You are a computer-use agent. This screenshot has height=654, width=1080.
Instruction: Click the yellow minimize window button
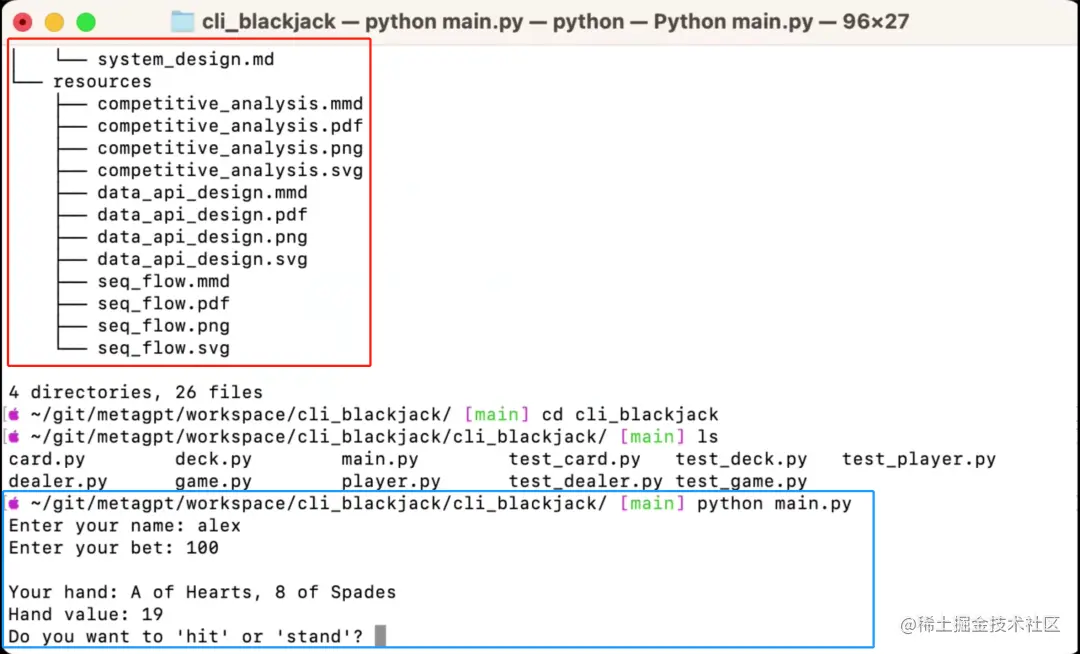[54, 22]
